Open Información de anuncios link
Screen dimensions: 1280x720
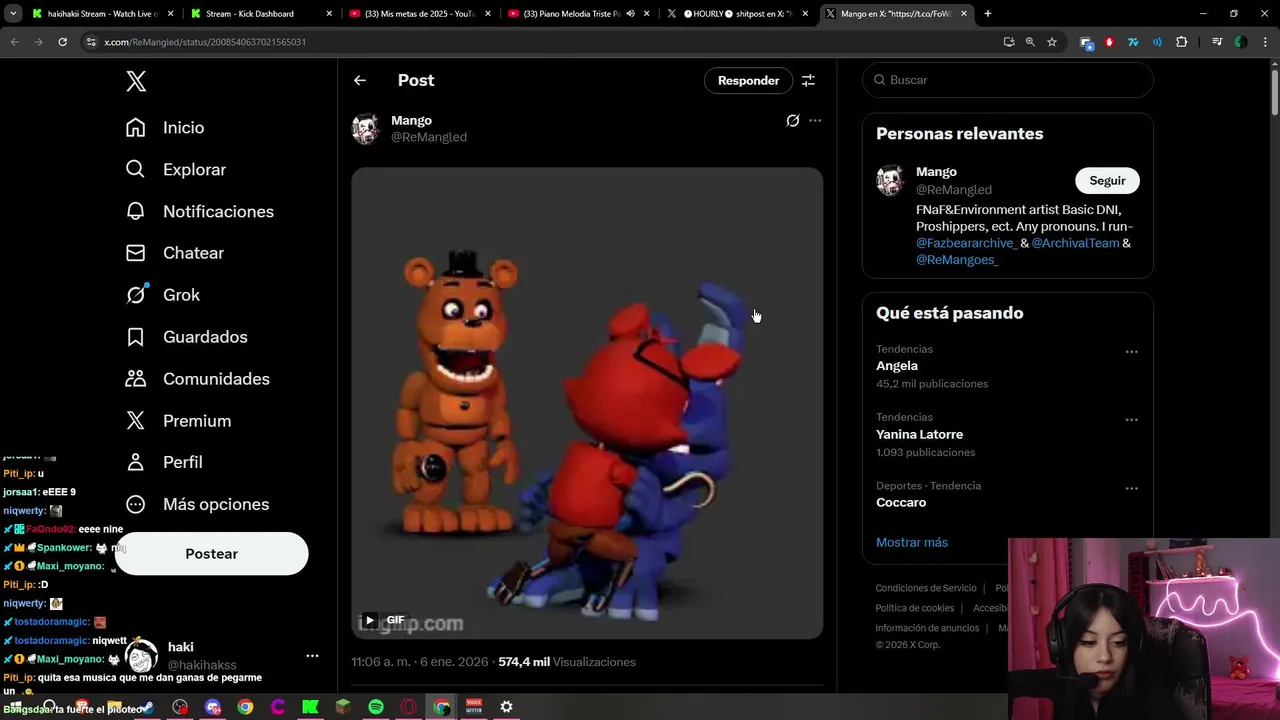[x=927, y=628]
